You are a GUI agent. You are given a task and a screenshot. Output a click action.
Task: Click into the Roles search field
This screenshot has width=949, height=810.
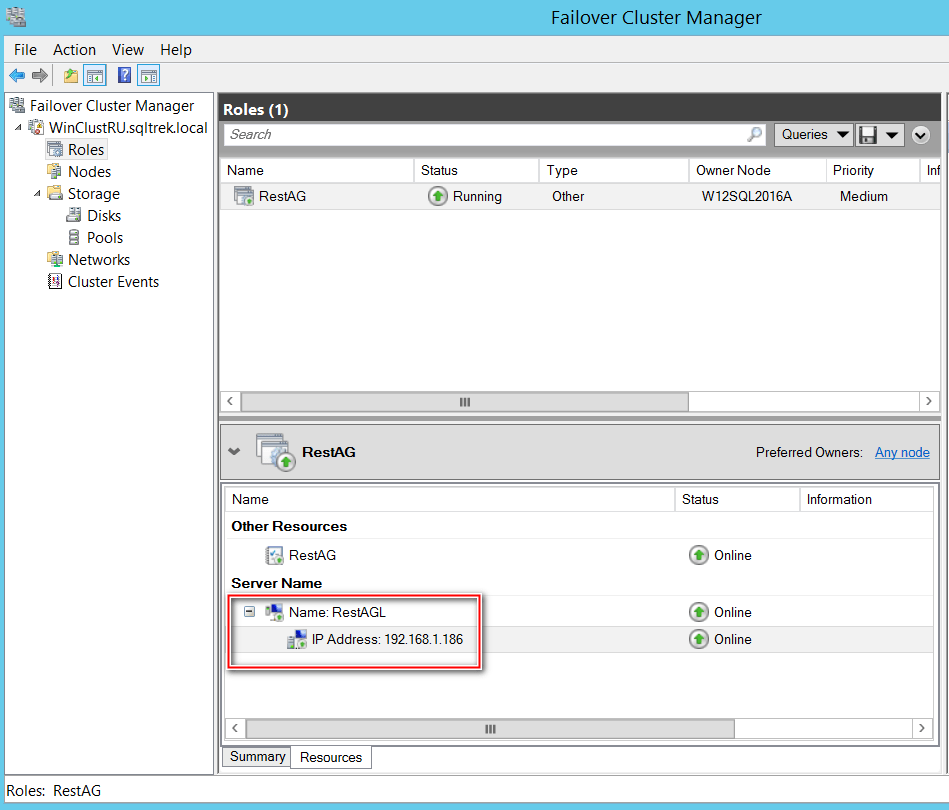(485, 134)
